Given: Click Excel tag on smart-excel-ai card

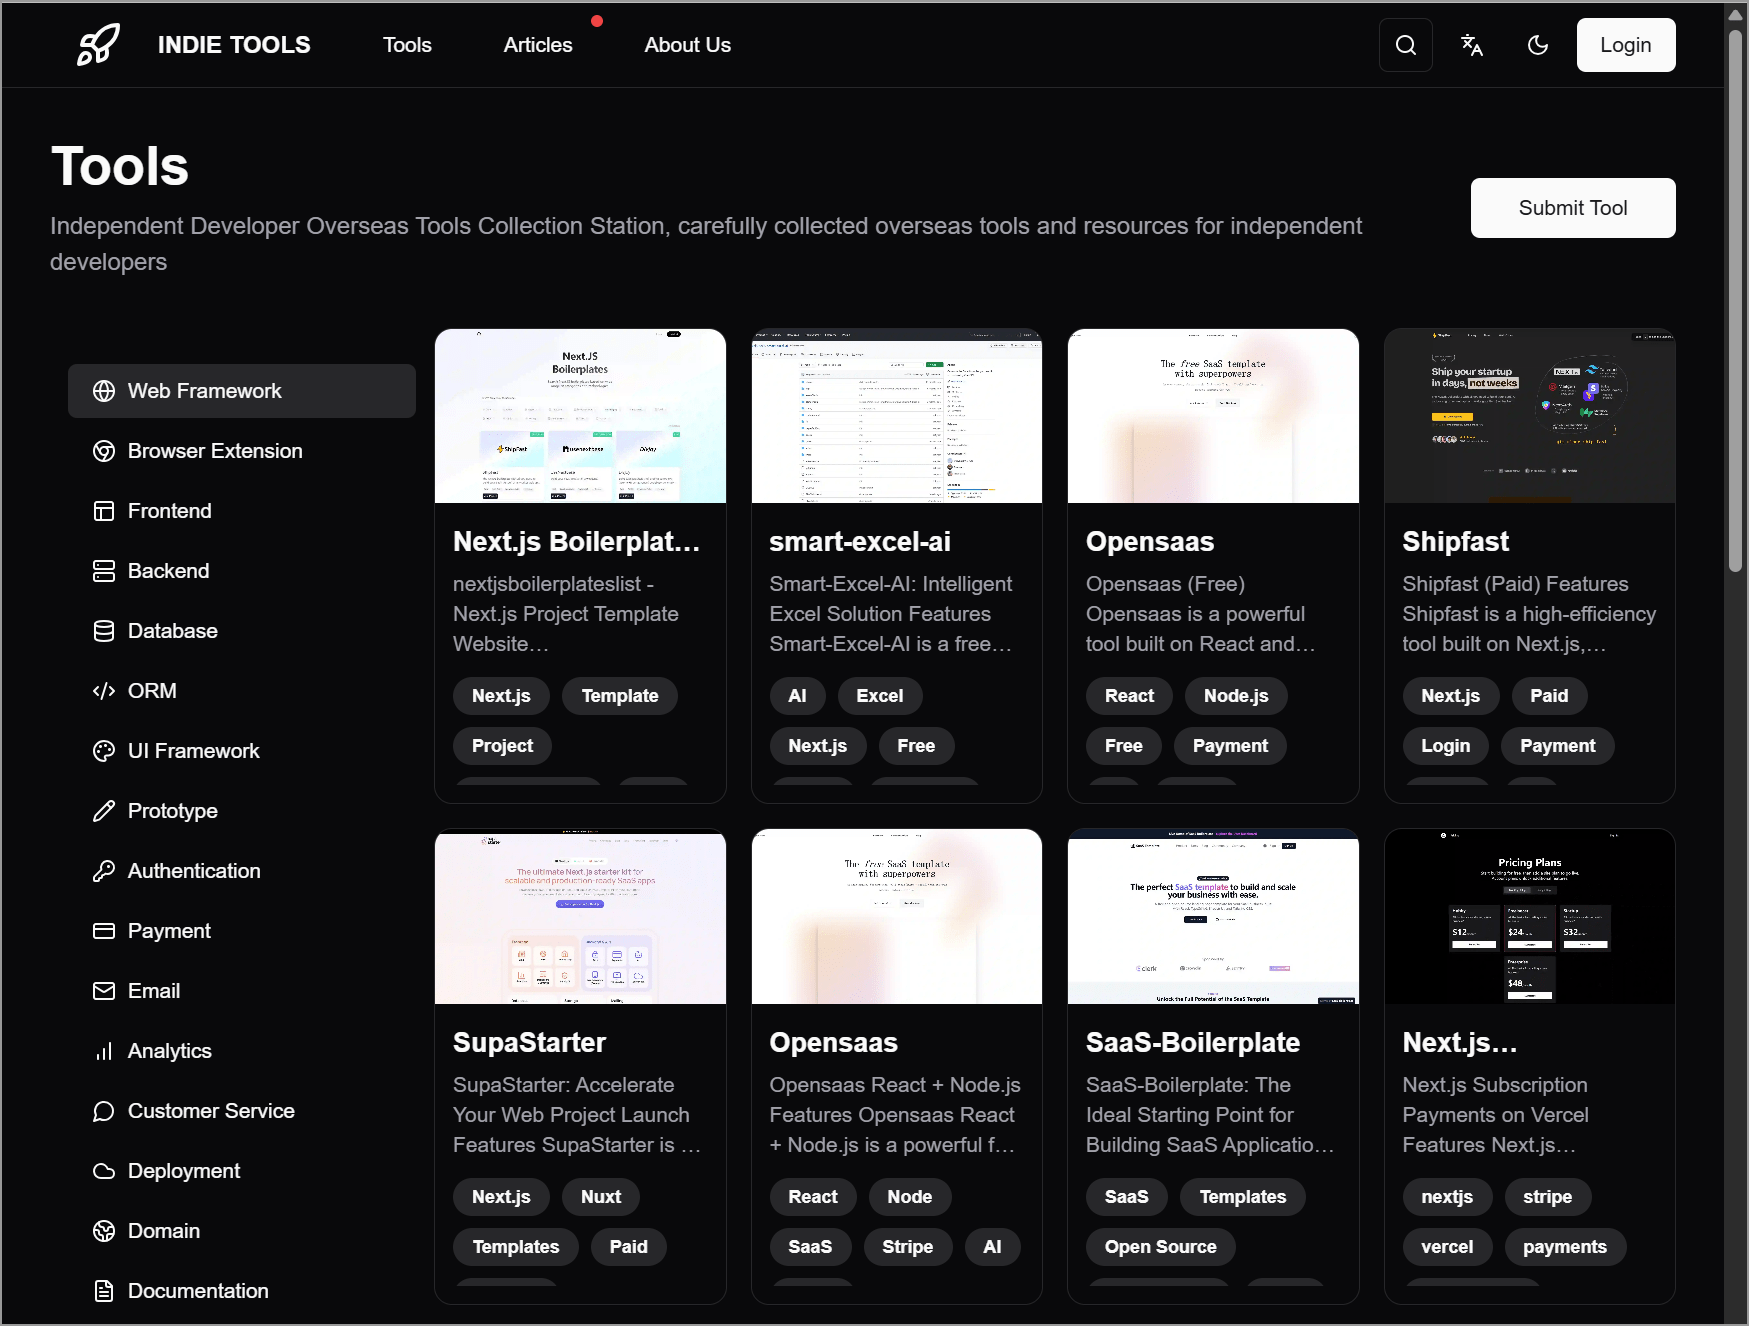Looking at the screenshot, I should click(879, 696).
